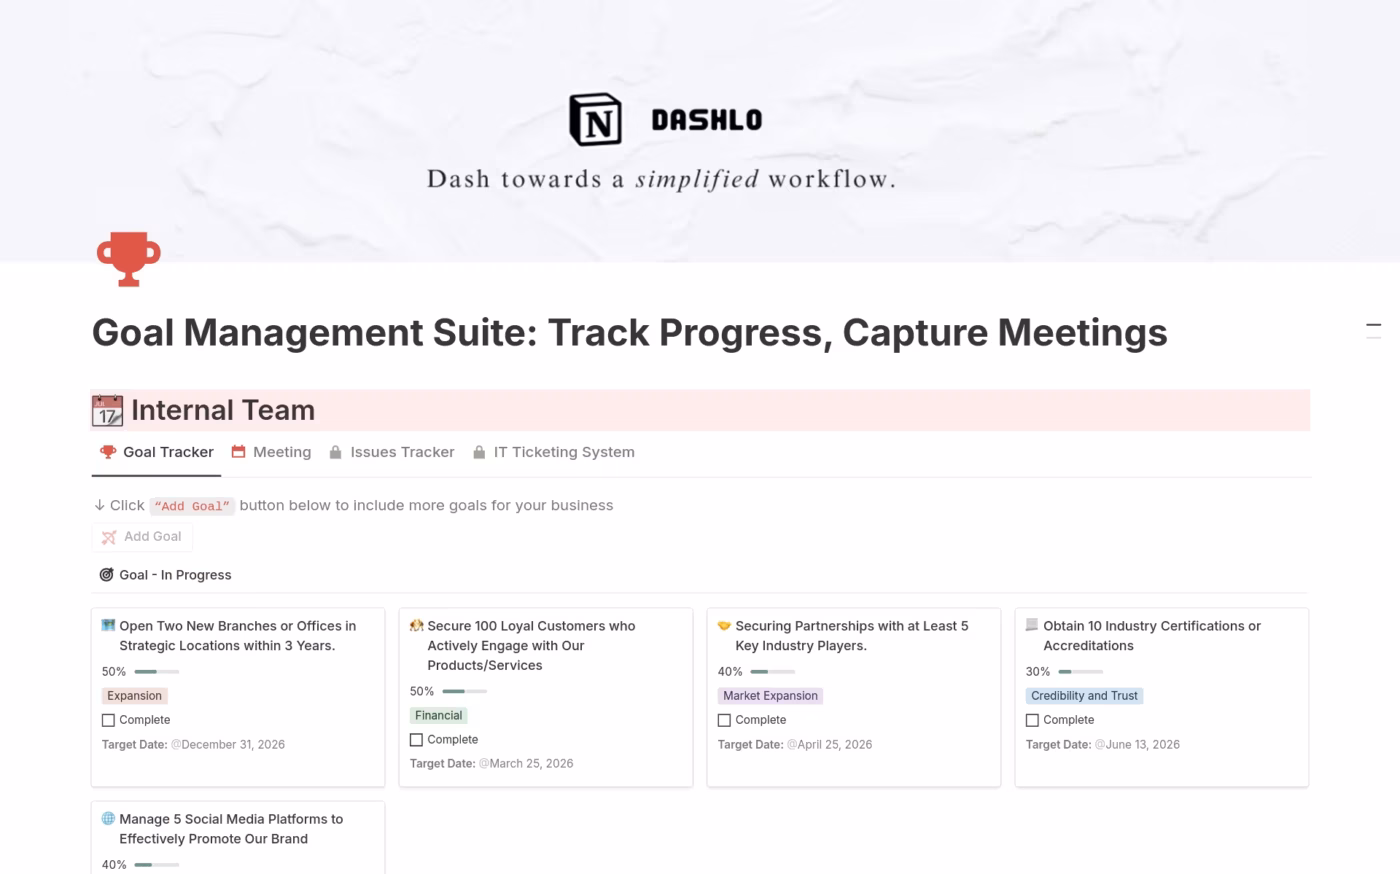Switch to the Goal Tracker tab
This screenshot has width=1400, height=874.
pyautogui.click(x=157, y=452)
